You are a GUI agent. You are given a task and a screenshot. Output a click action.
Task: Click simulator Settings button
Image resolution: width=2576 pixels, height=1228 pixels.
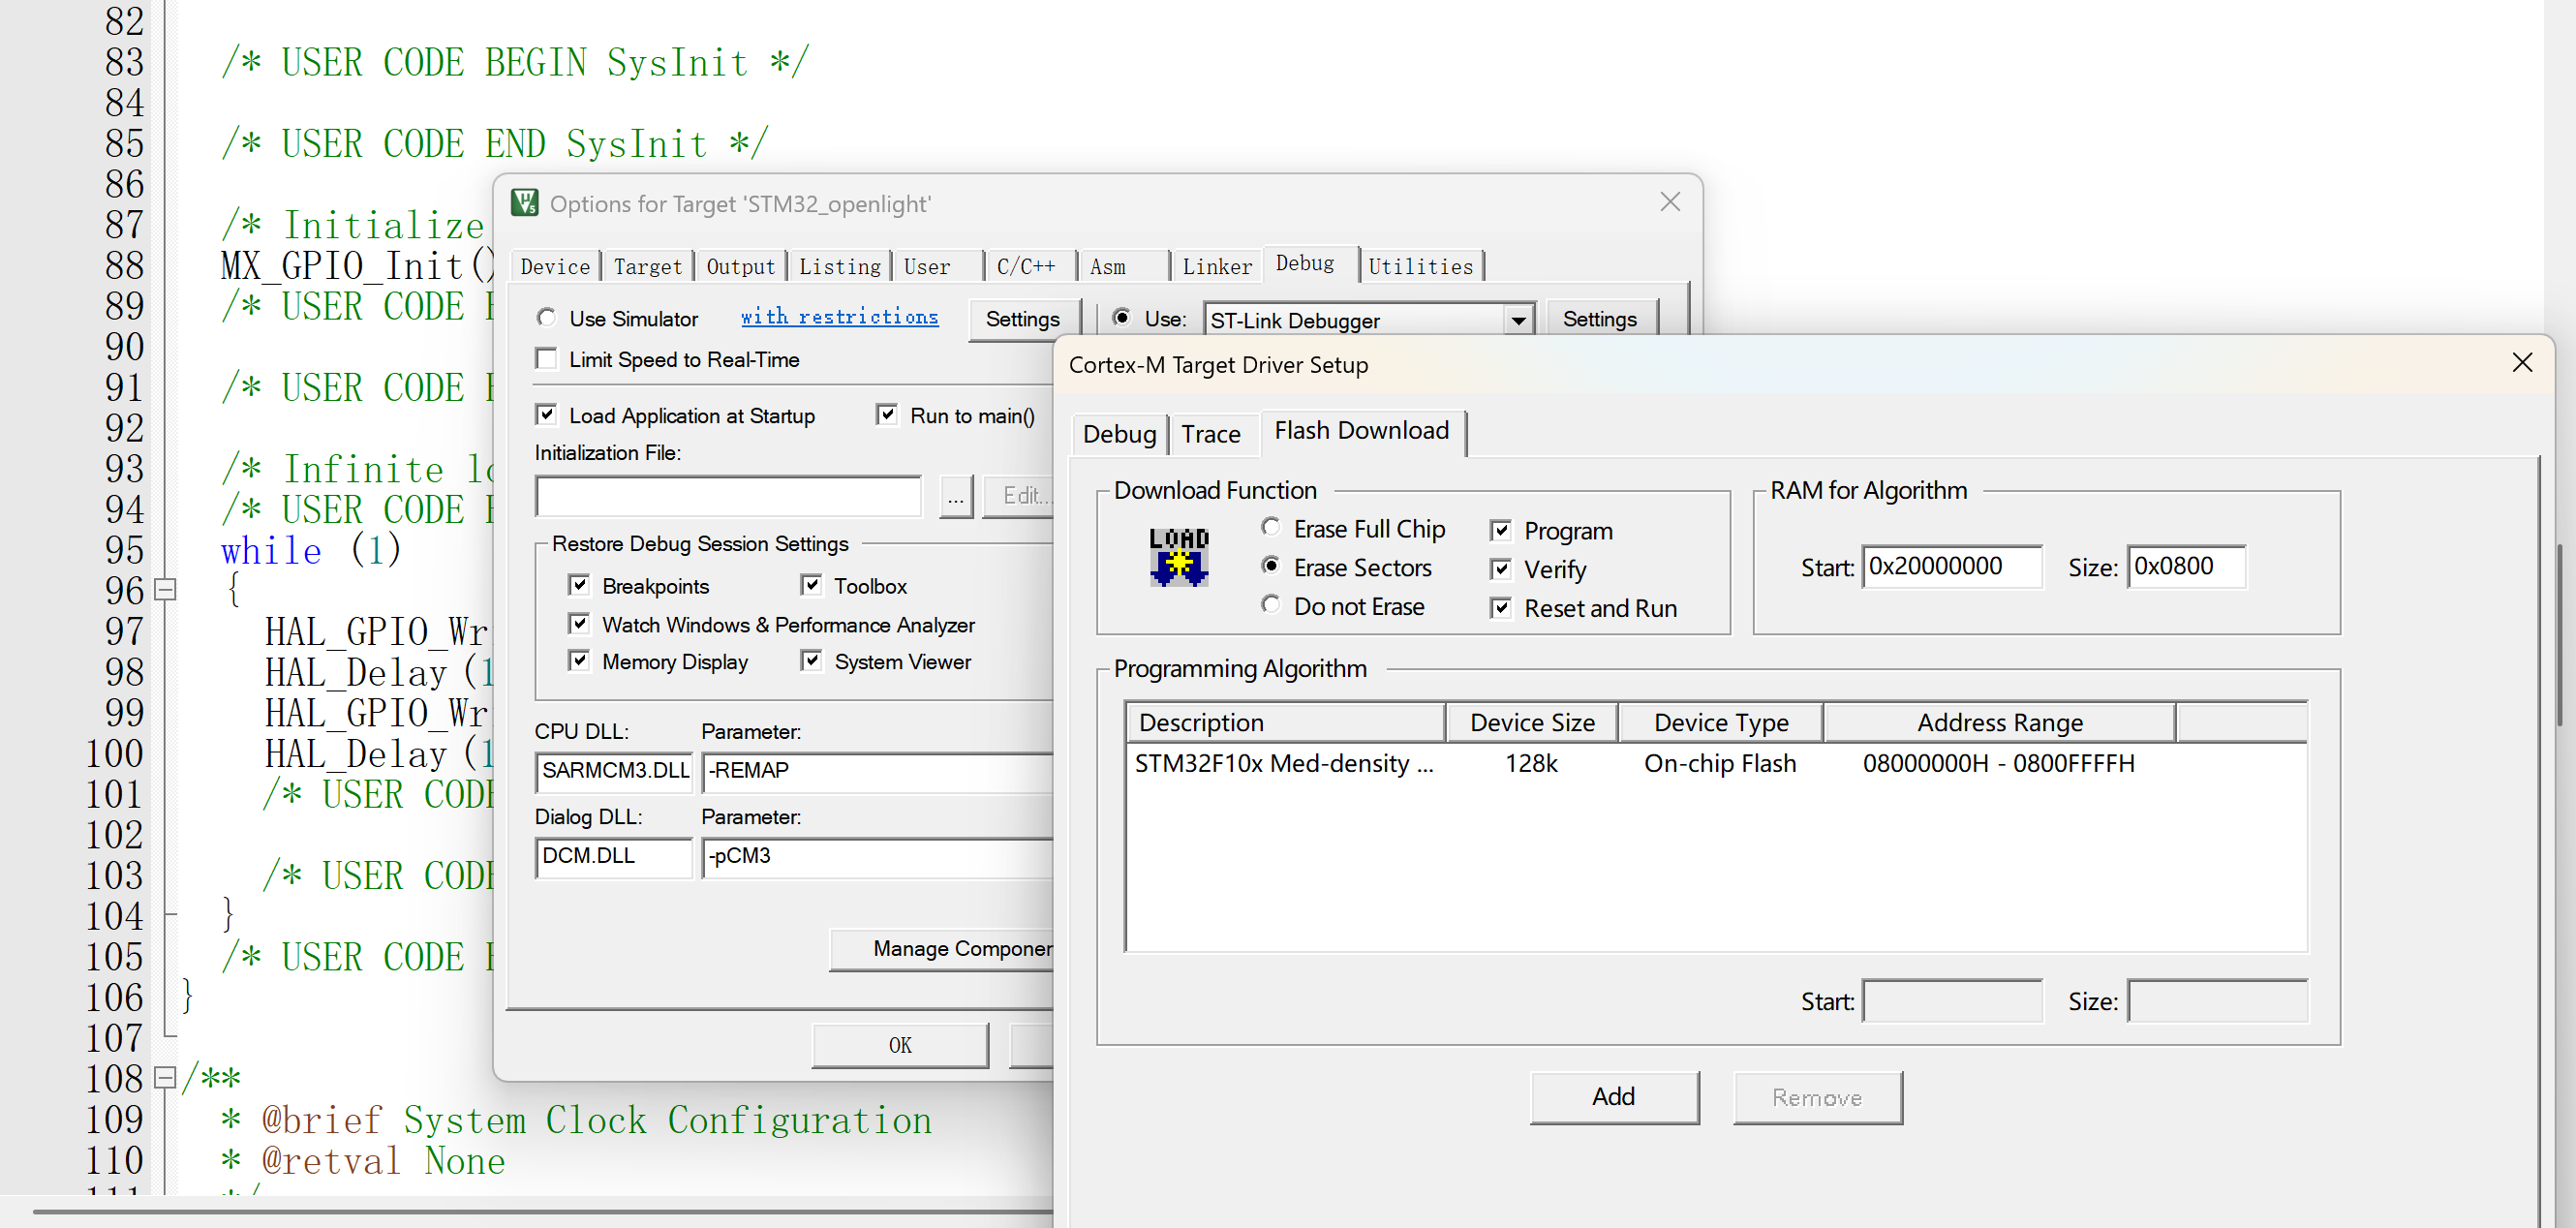[1023, 319]
